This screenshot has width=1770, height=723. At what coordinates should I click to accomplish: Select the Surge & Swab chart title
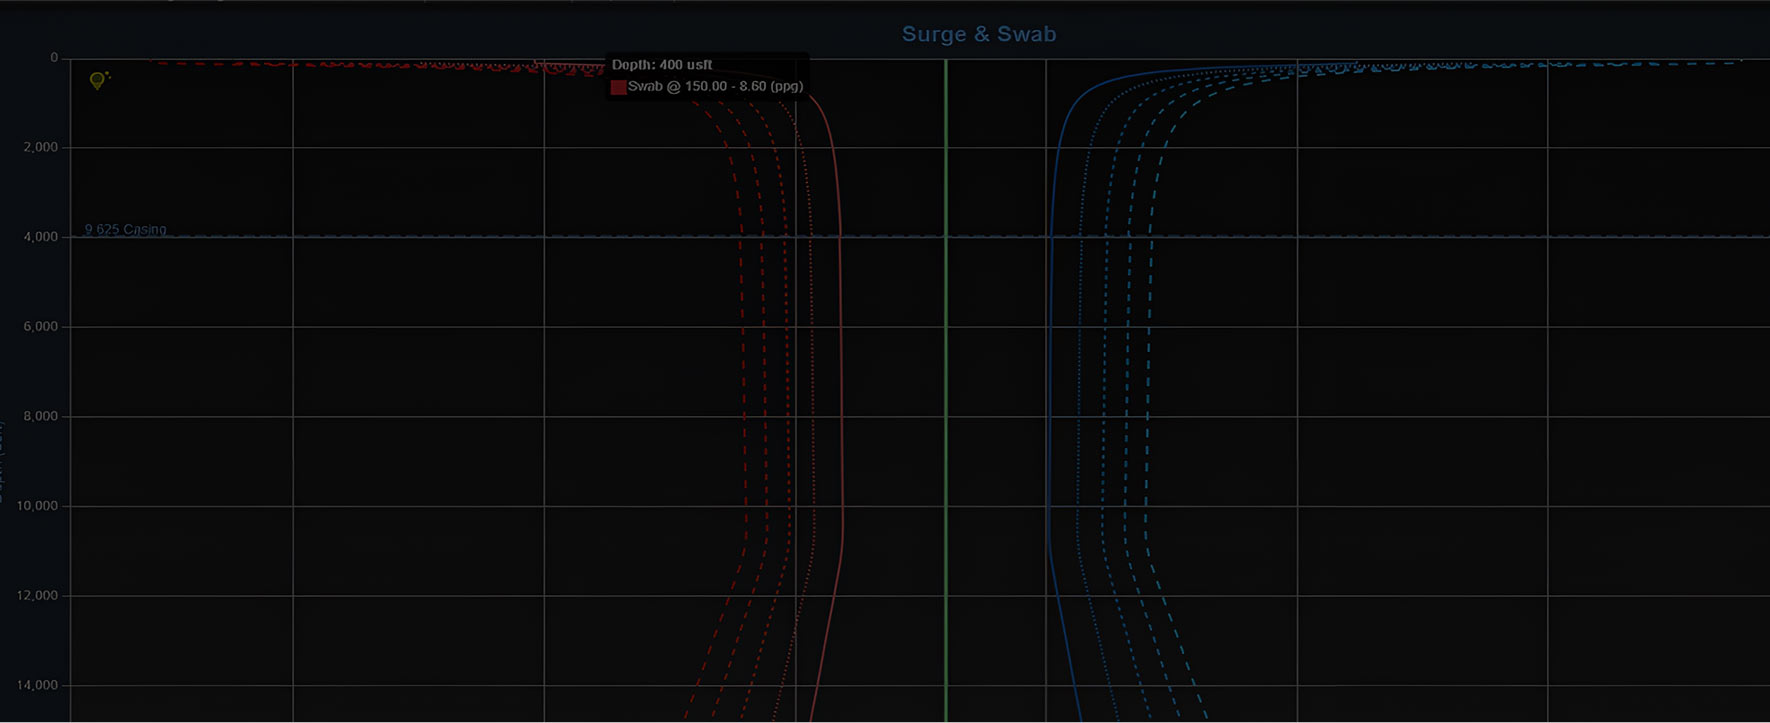tap(978, 34)
